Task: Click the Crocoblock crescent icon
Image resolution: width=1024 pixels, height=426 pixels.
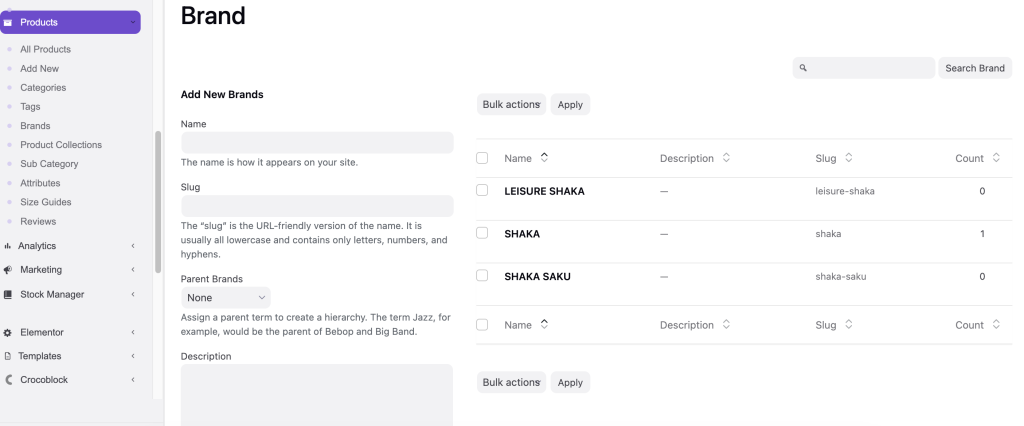Action: [x=8, y=380]
